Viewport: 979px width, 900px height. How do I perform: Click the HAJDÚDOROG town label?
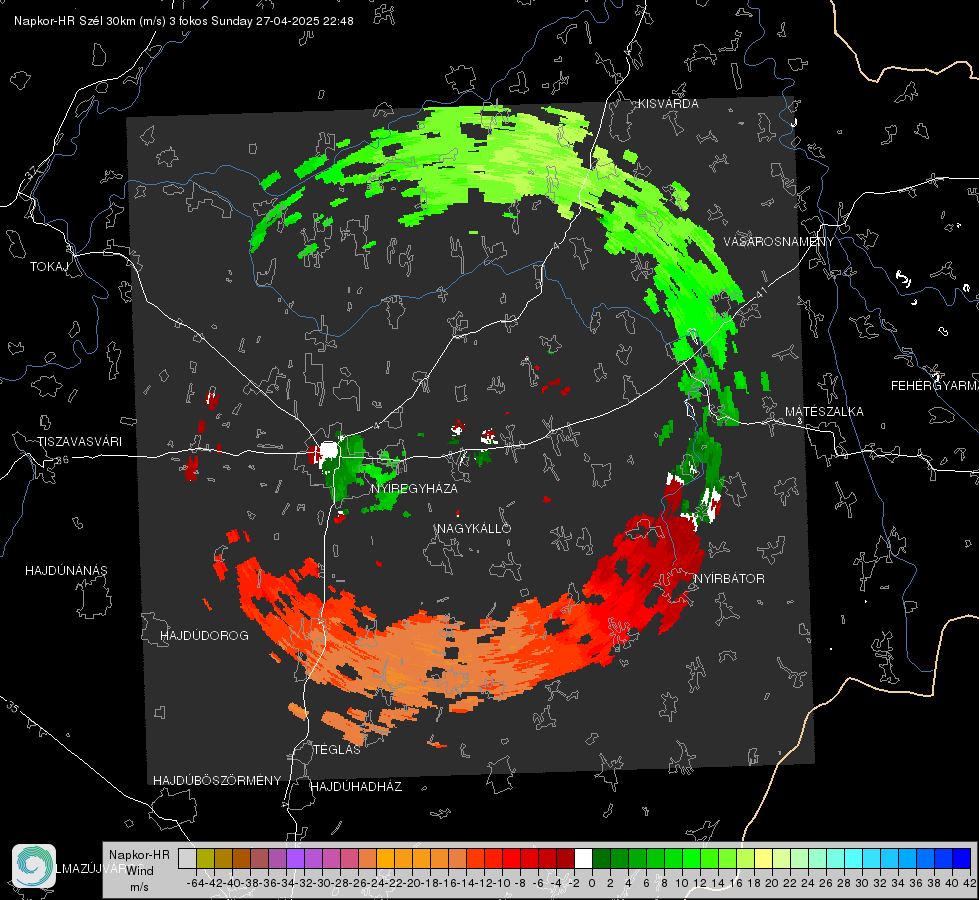[x=204, y=636]
